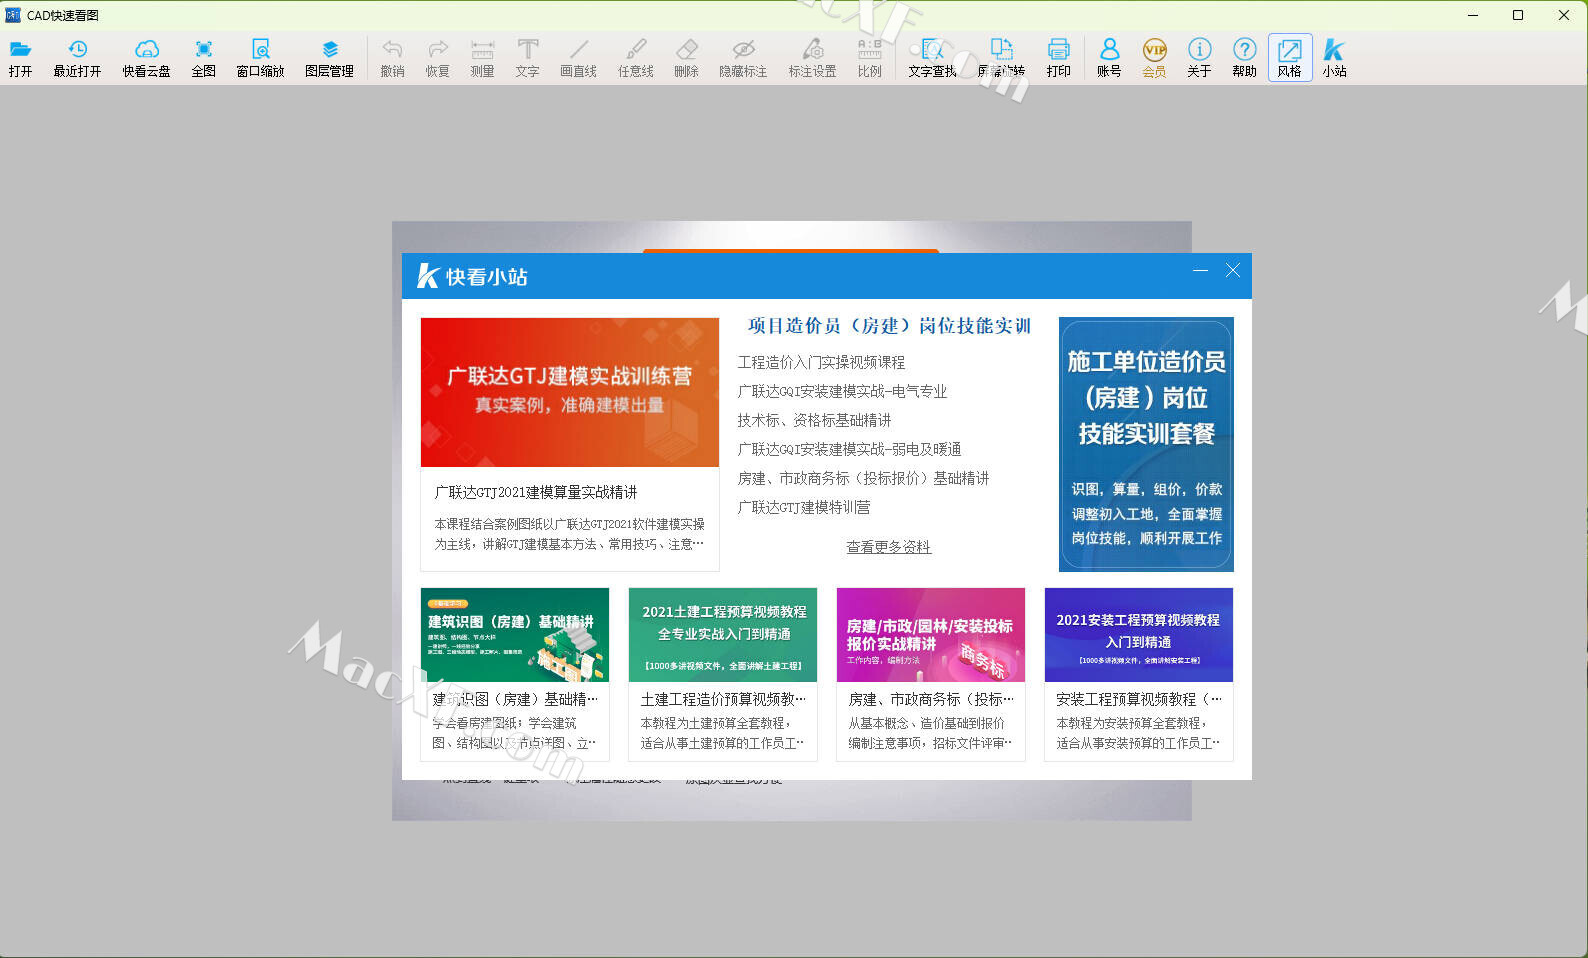Open the VIP 会员 membership icon

pos(1154,58)
